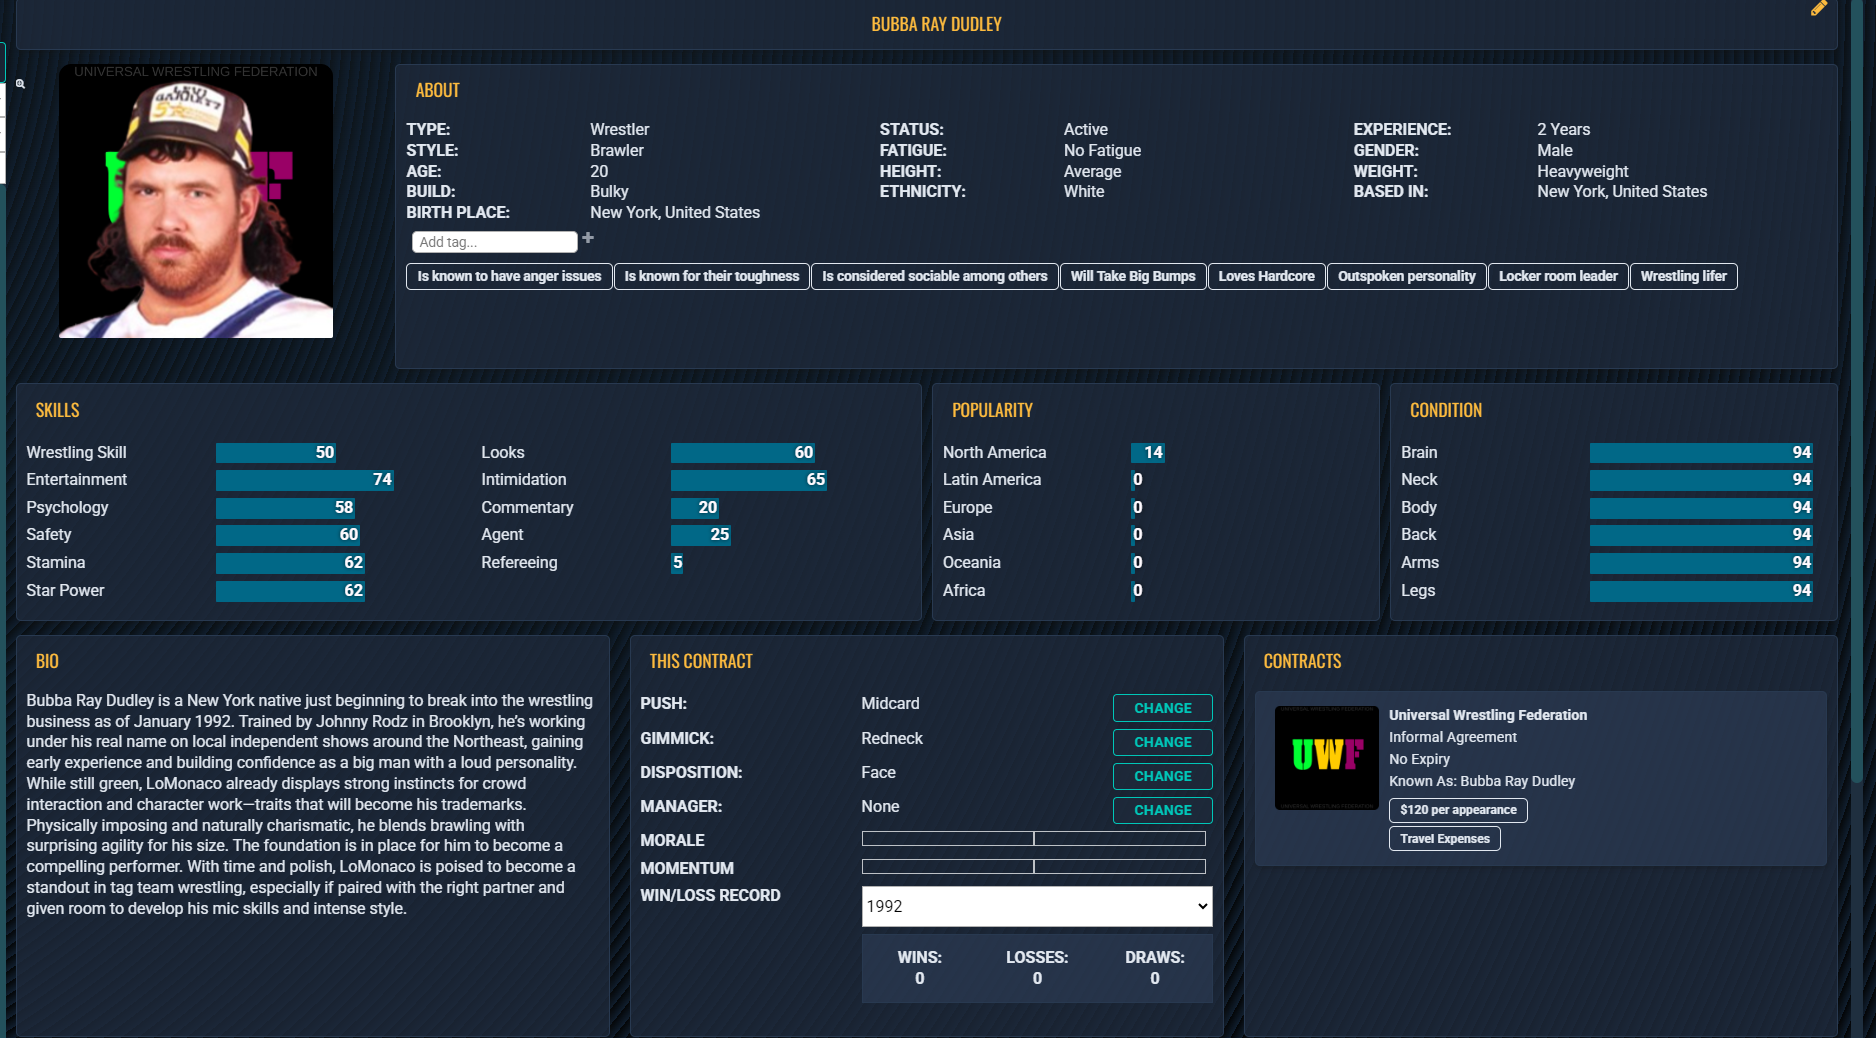
Task: Click the 'Travel Expenses' badge
Action: (x=1444, y=839)
